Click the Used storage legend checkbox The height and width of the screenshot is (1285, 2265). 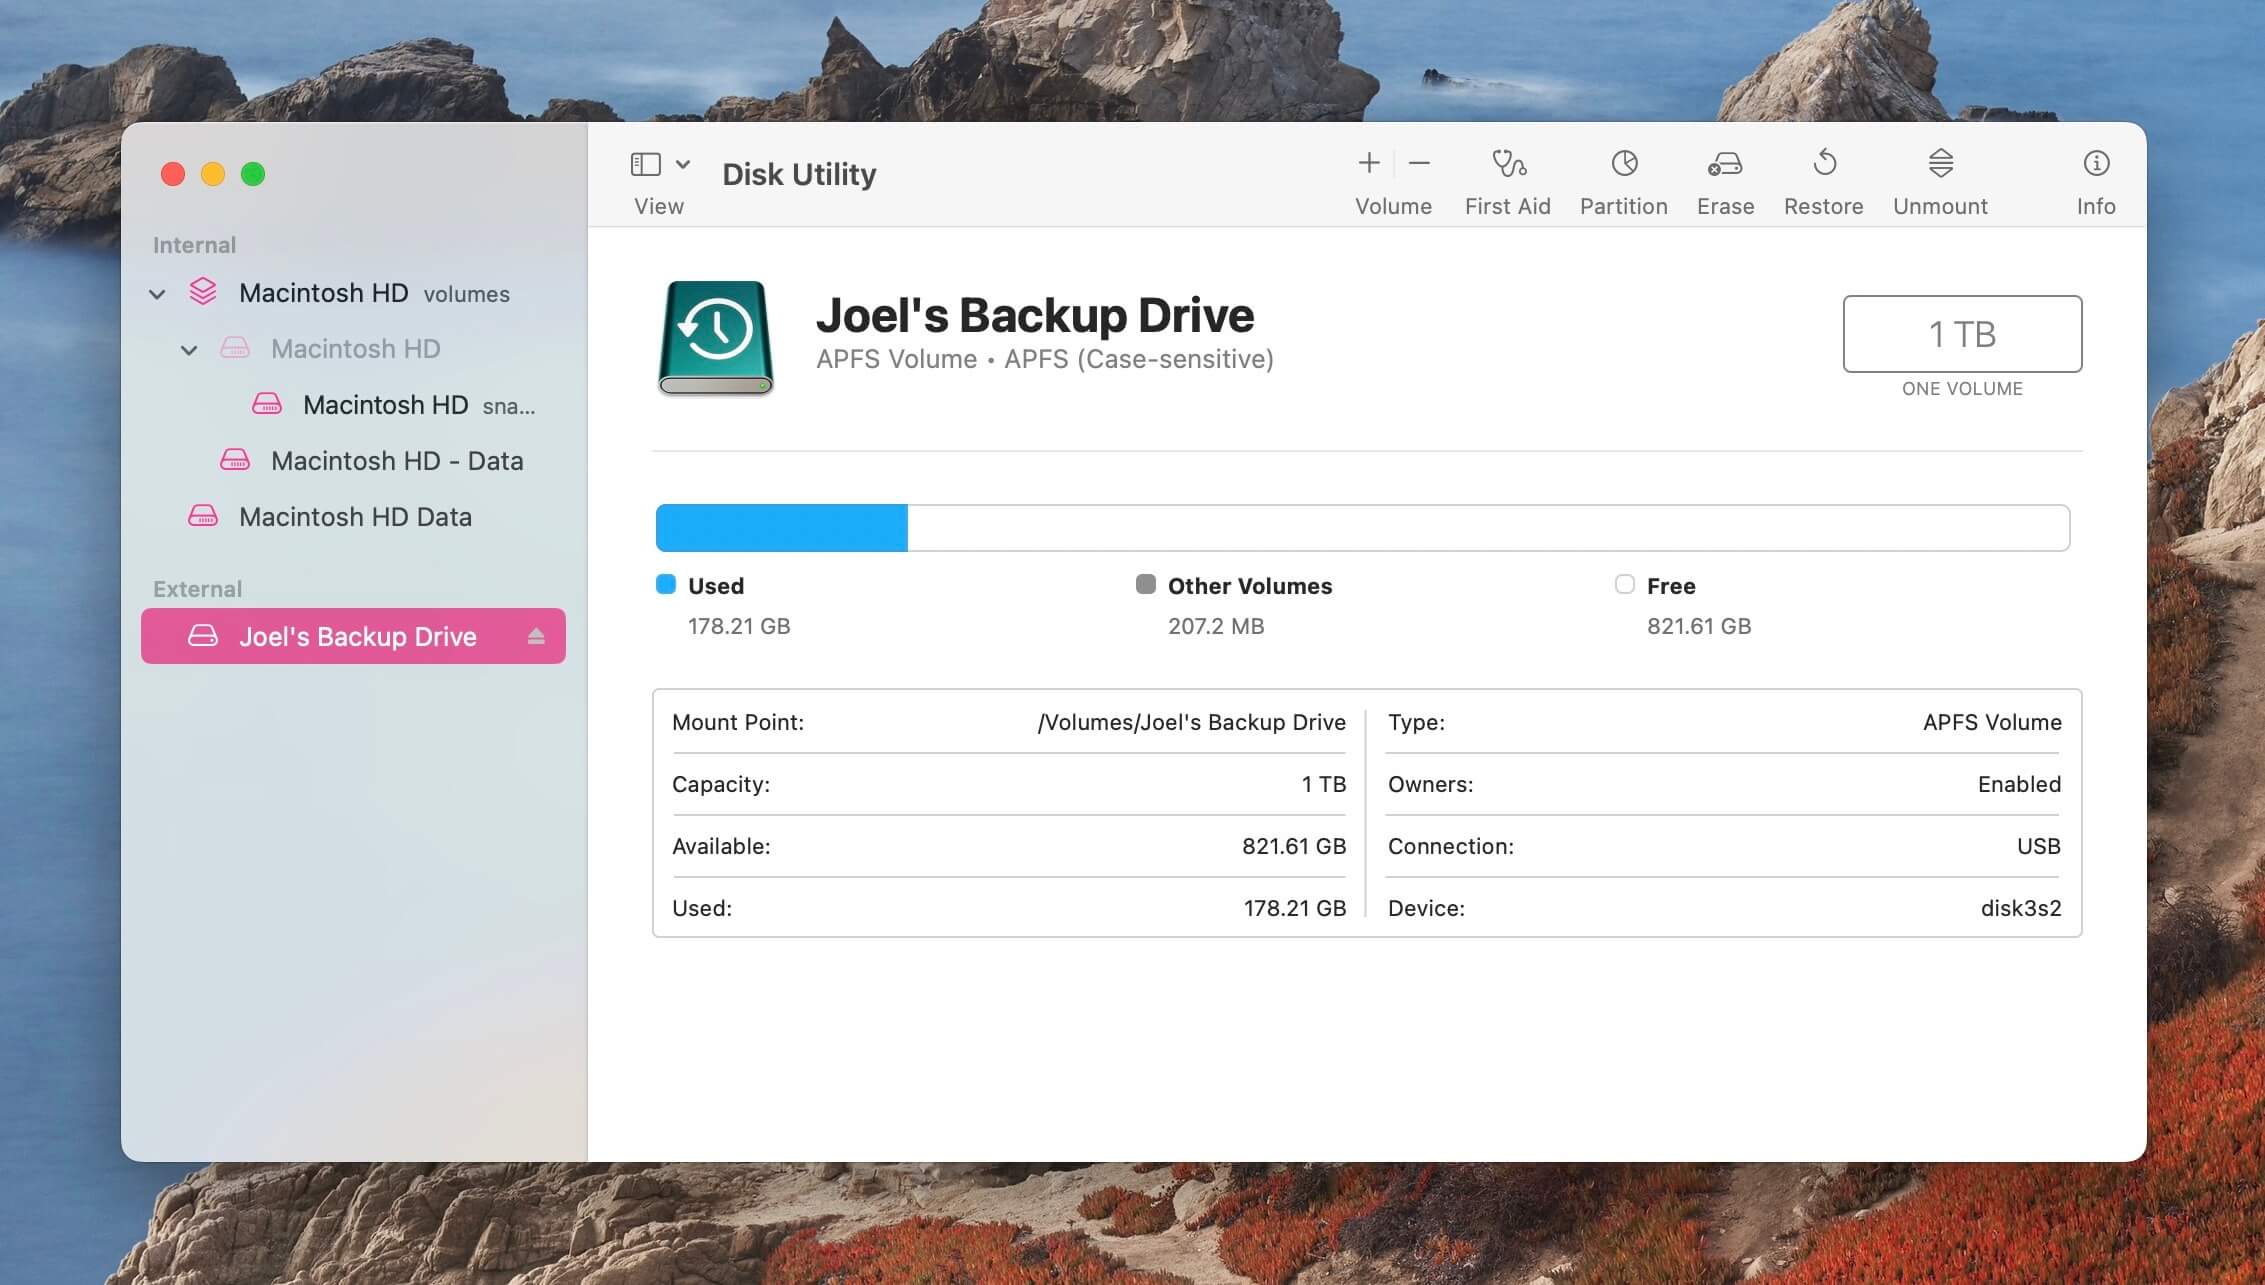pyautogui.click(x=664, y=583)
